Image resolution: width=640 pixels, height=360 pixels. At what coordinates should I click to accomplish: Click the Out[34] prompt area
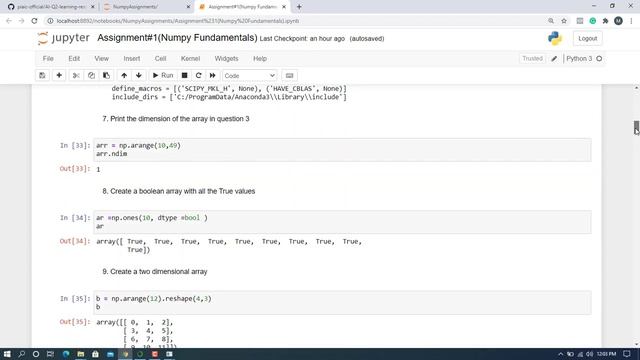75,241
